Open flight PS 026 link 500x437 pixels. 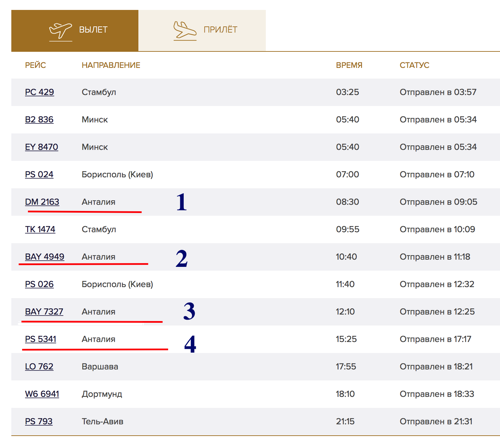point(39,284)
